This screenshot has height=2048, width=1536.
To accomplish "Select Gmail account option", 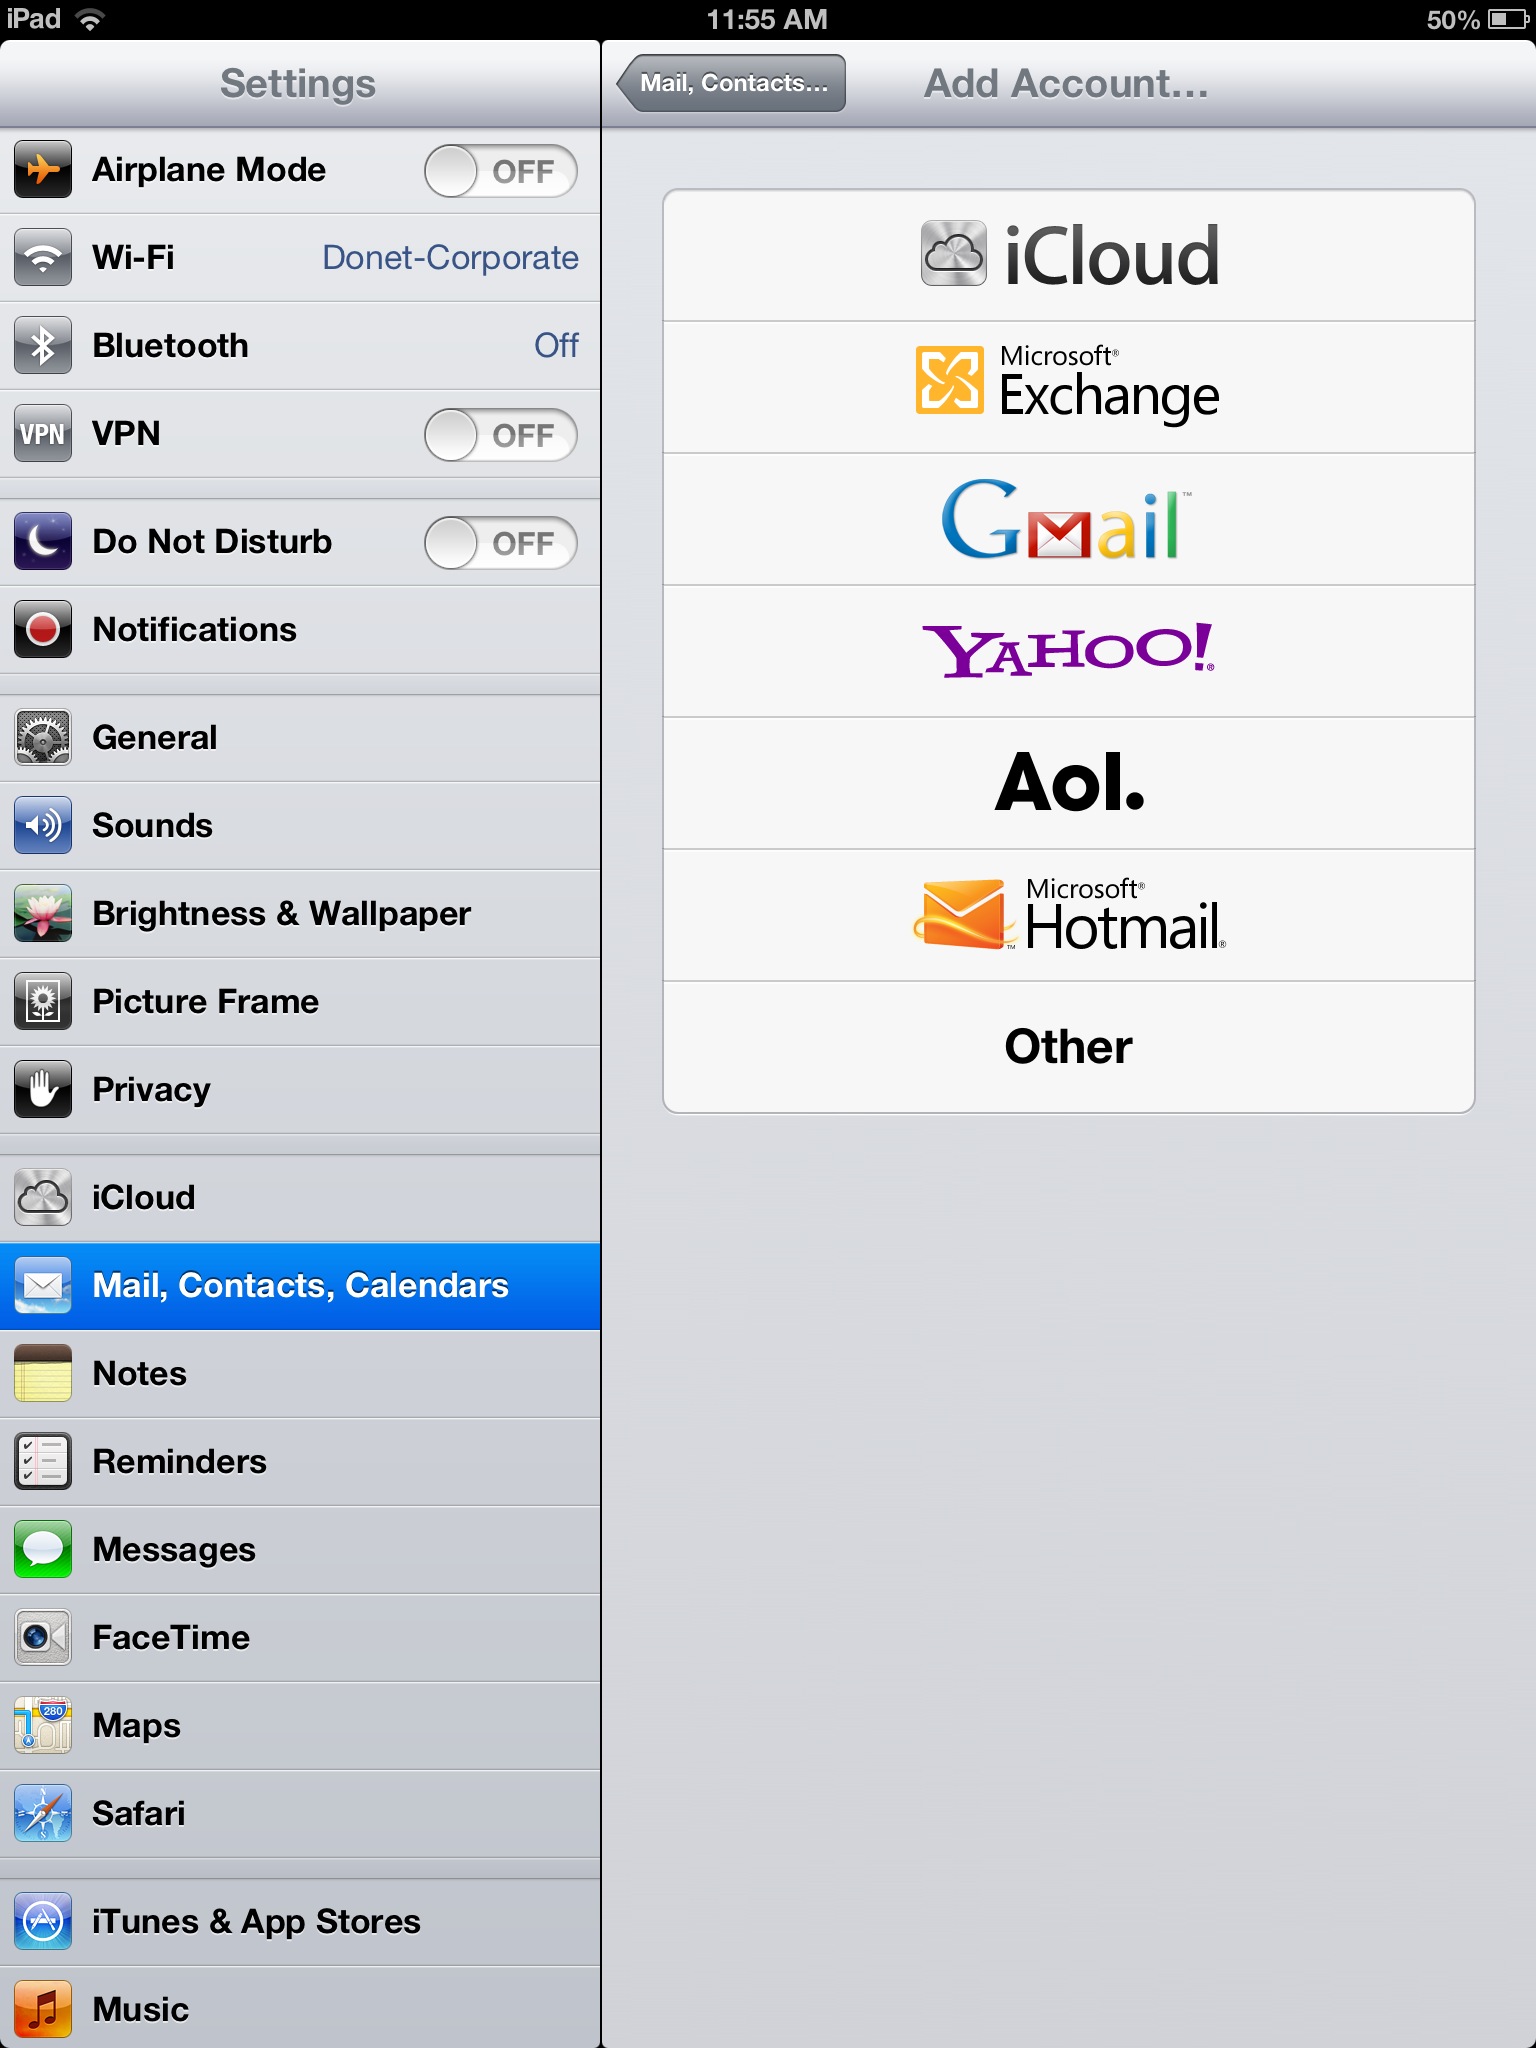I will coord(1069,519).
